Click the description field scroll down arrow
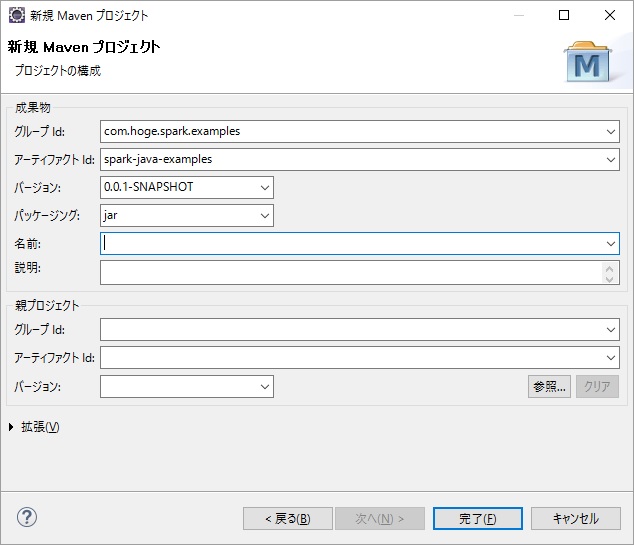This screenshot has width=634, height=545. [x=610, y=279]
